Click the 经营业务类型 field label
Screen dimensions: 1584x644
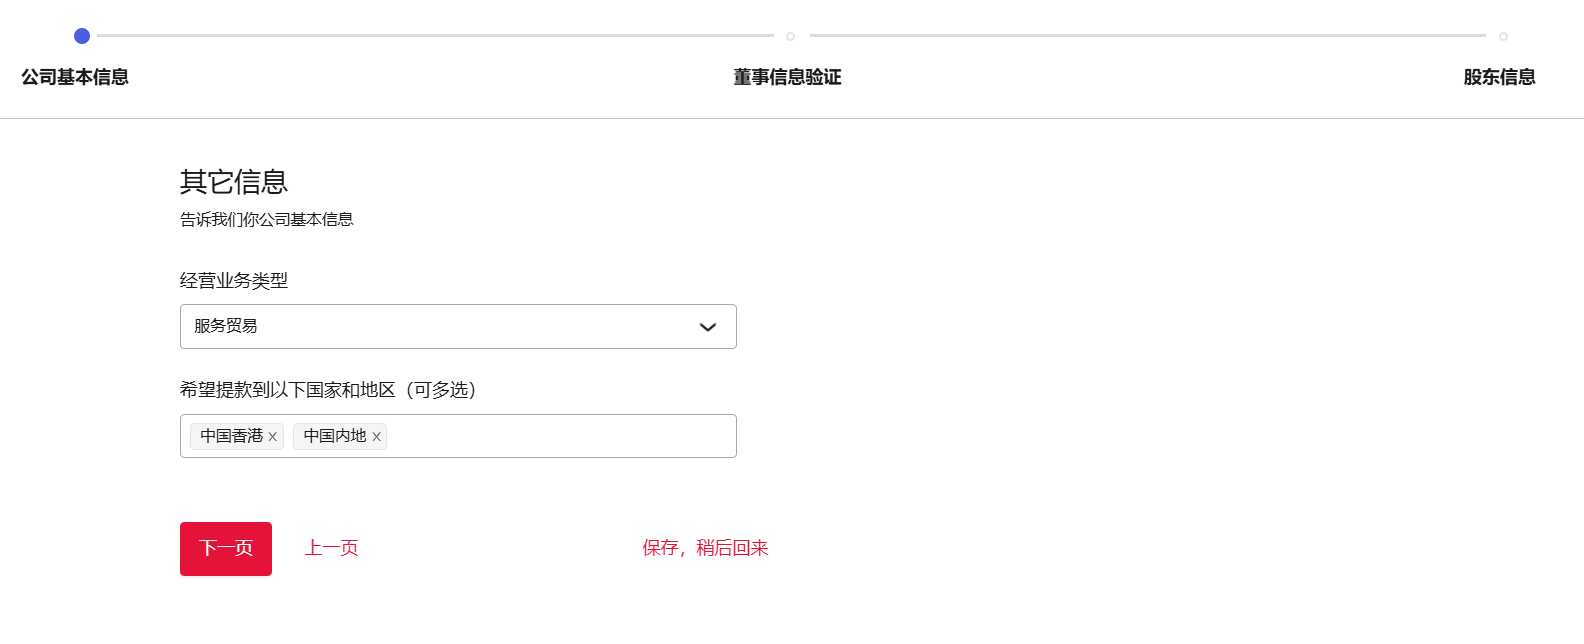234,281
